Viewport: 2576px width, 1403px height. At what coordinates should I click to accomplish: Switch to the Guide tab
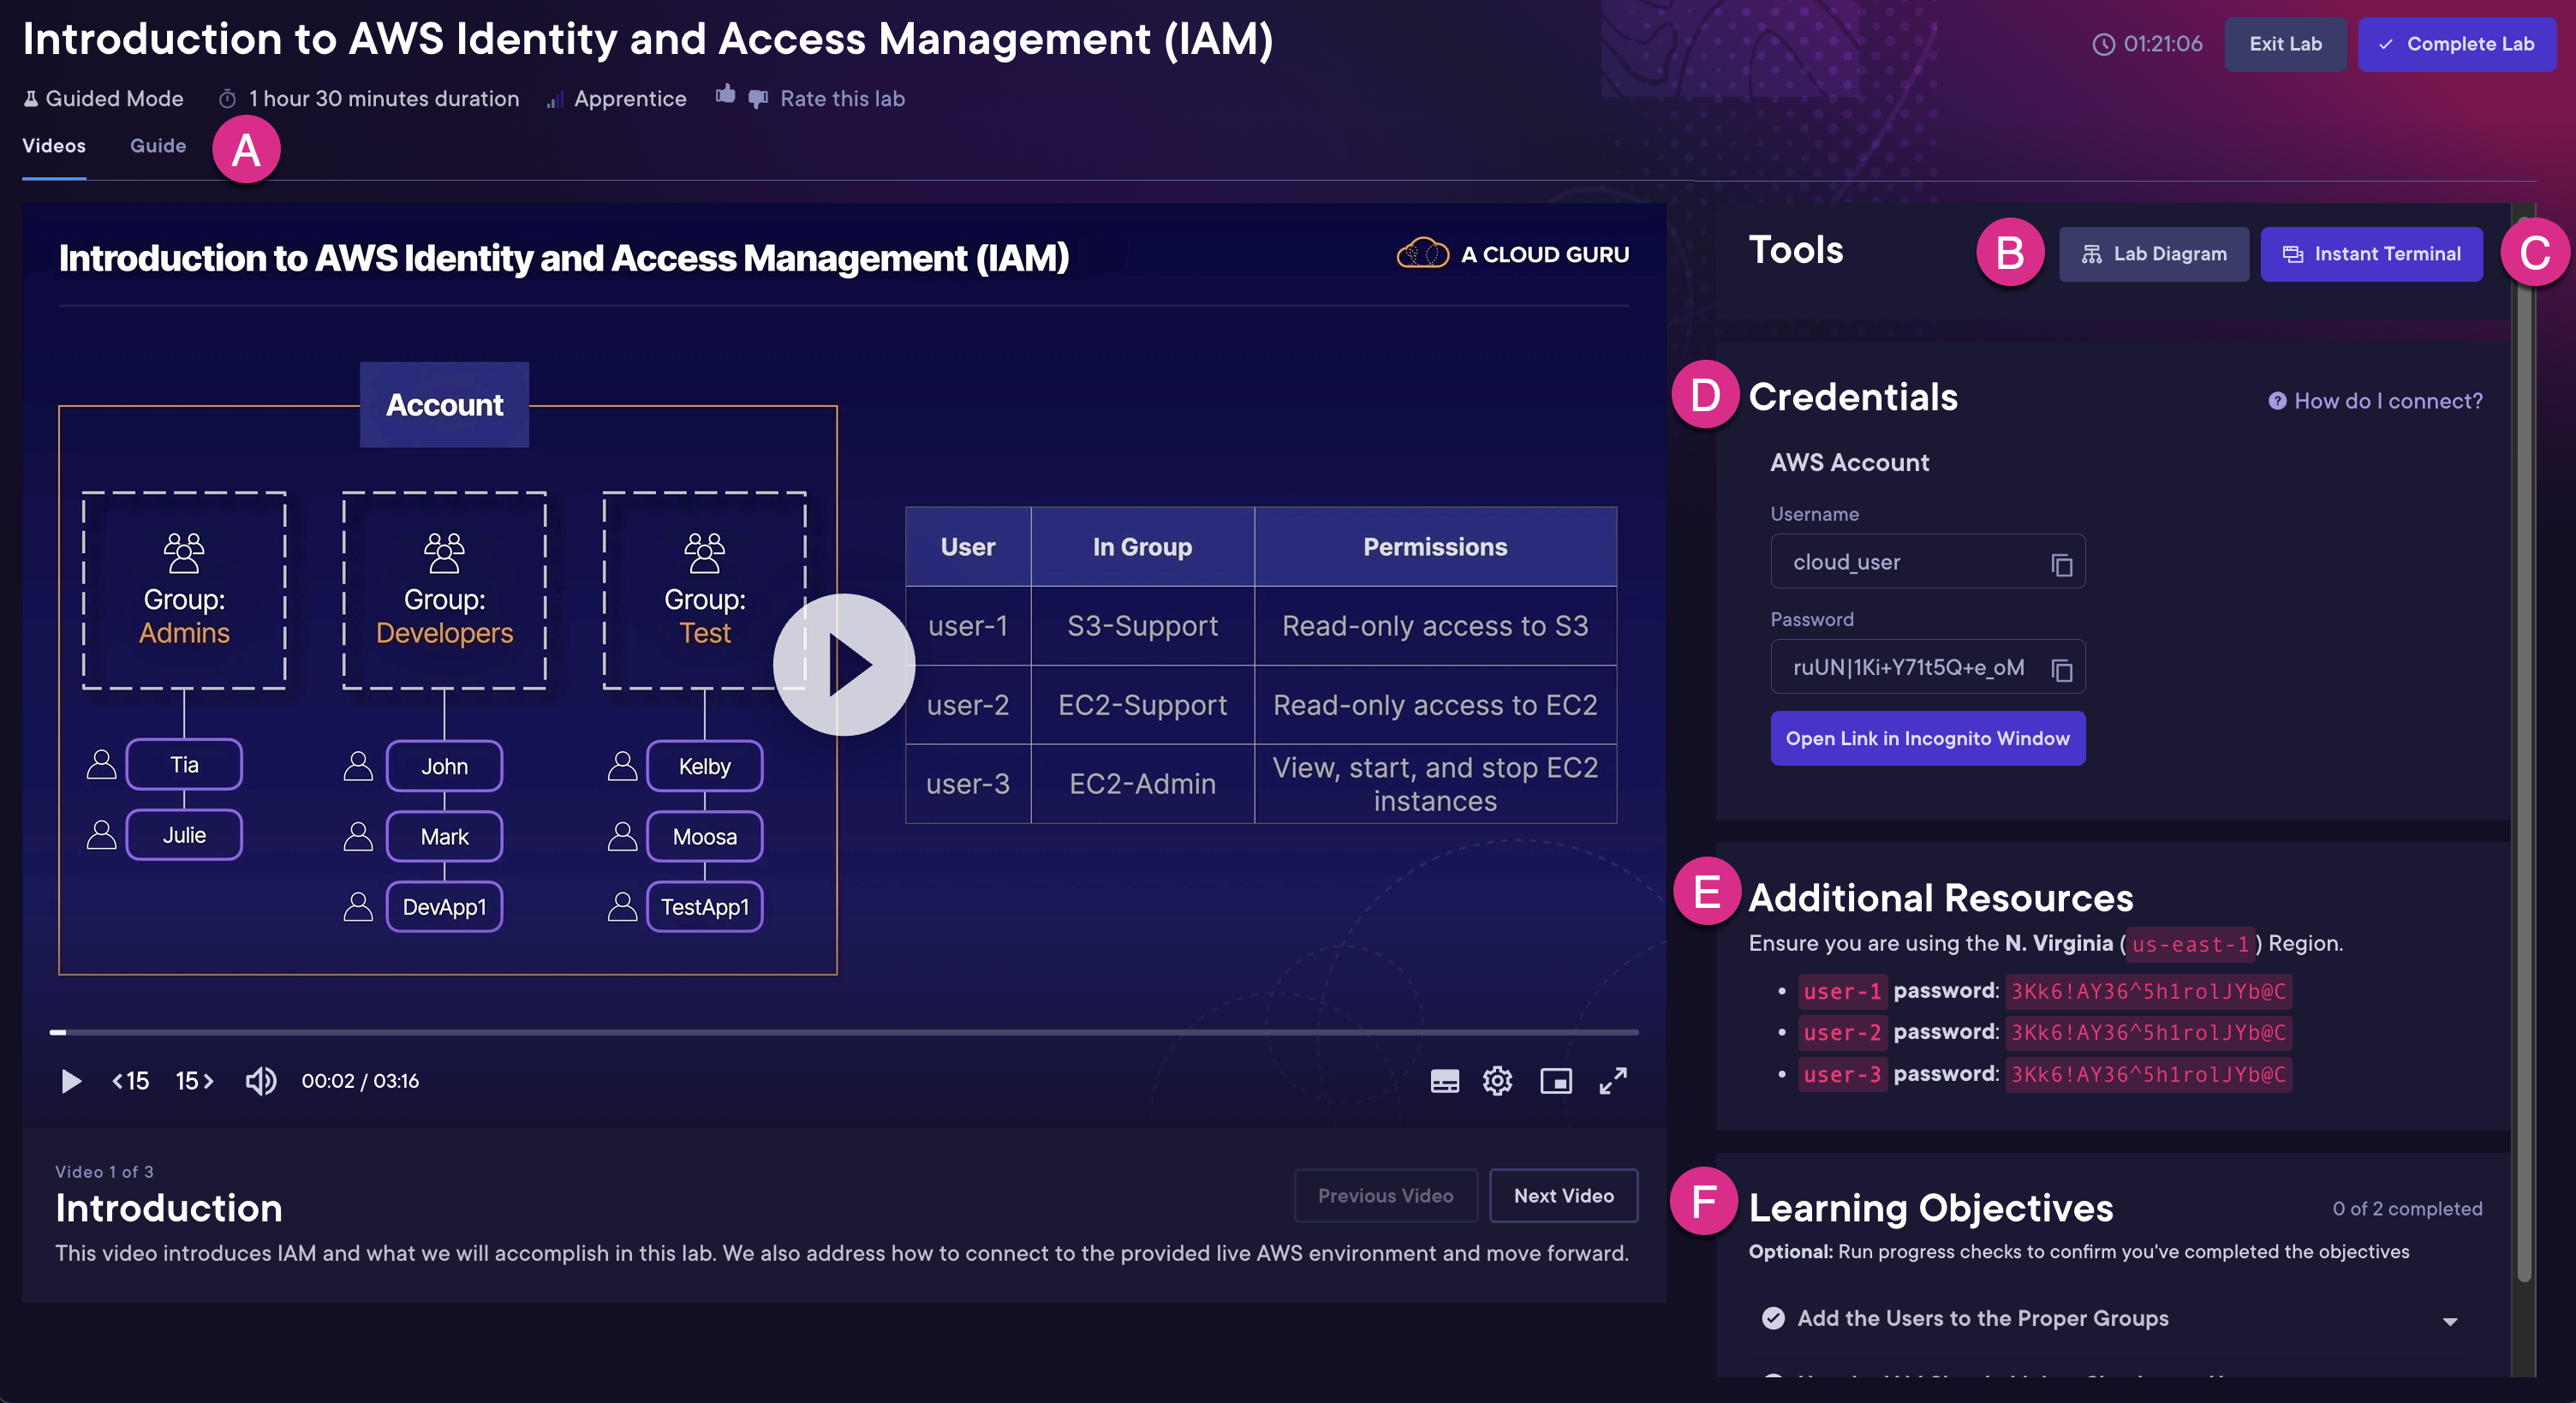pos(157,146)
